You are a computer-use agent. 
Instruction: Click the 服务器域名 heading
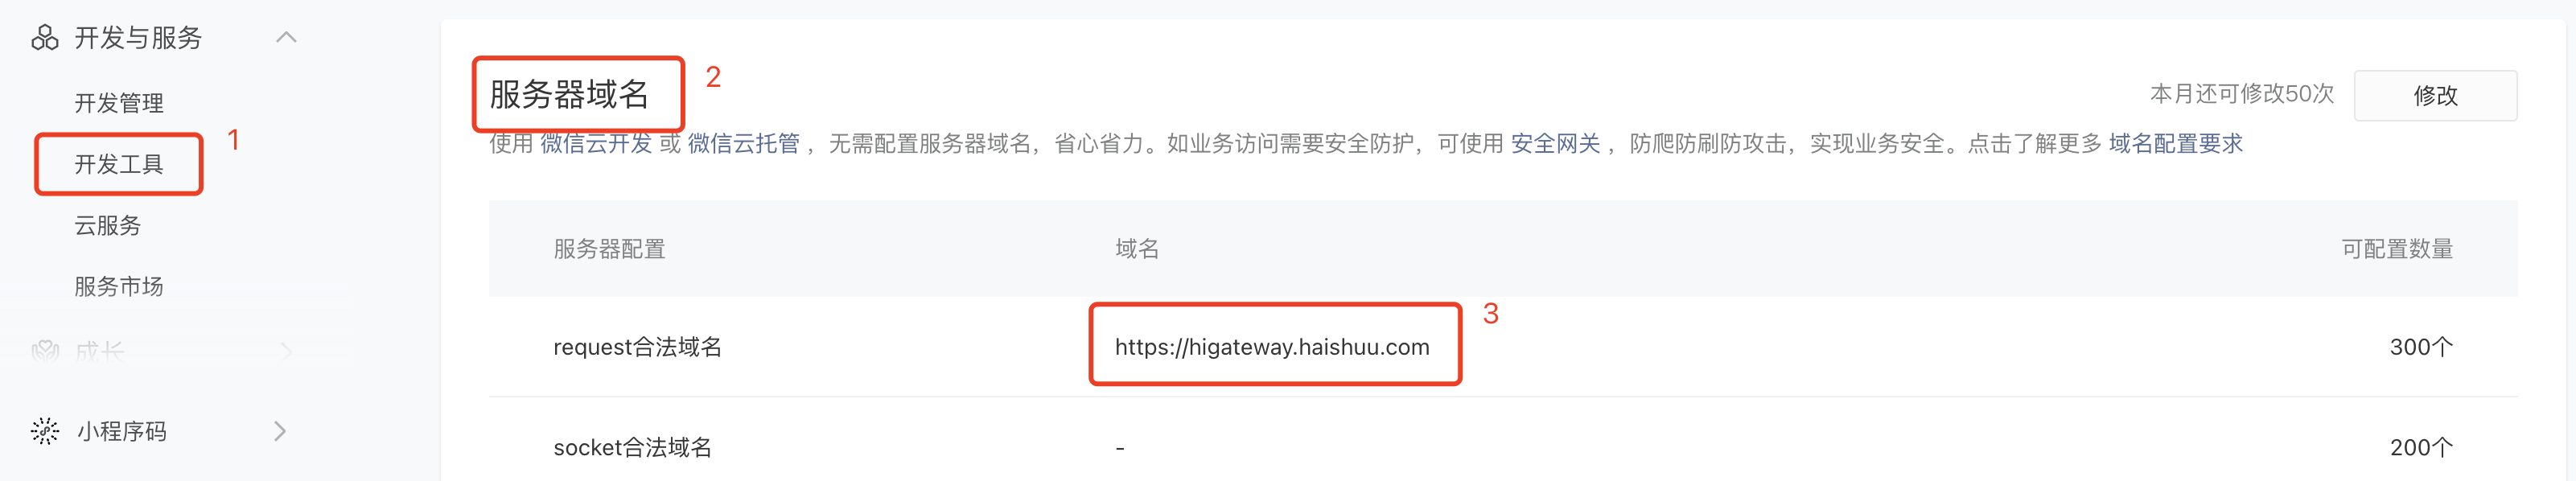tap(569, 95)
